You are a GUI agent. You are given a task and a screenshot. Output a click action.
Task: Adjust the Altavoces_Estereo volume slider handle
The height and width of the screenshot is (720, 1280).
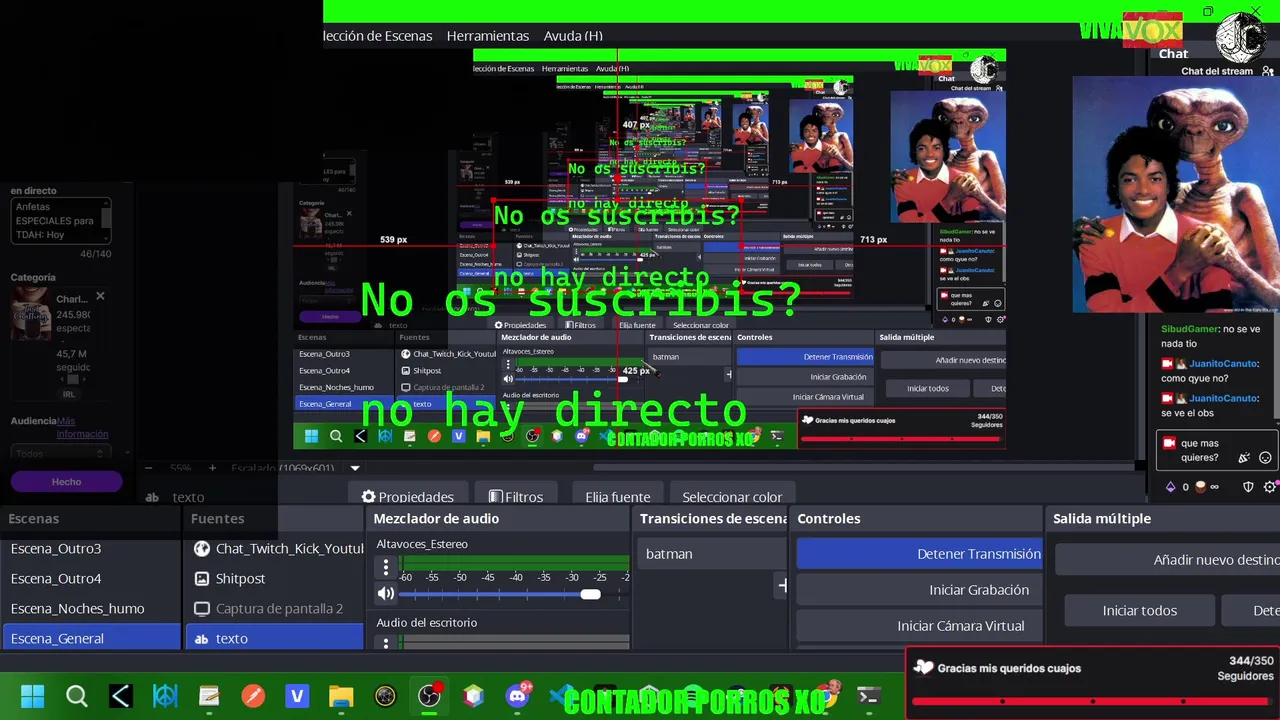click(x=590, y=595)
